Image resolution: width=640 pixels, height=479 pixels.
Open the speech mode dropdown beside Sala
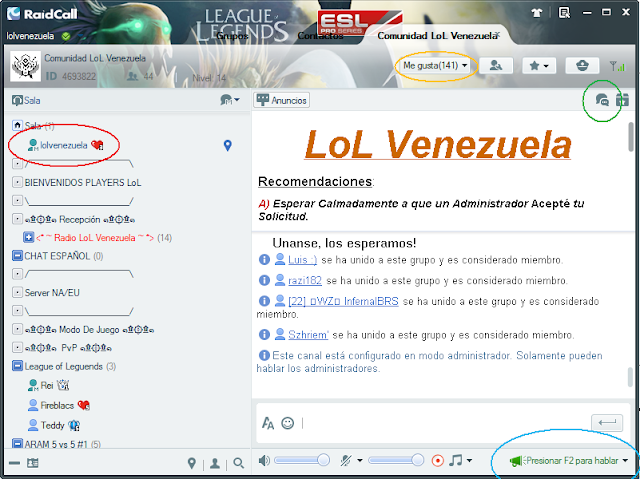click(x=230, y=100)
